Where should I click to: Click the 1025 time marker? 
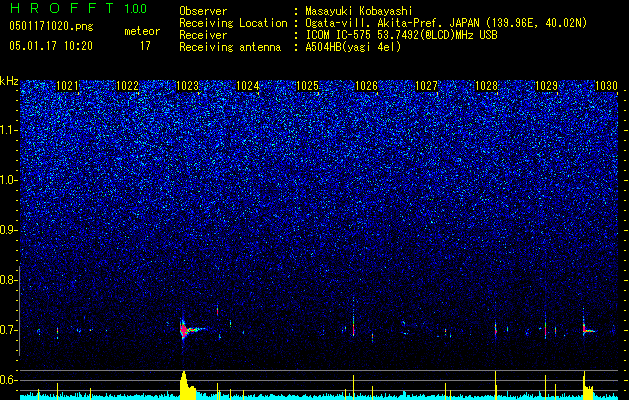307,86
